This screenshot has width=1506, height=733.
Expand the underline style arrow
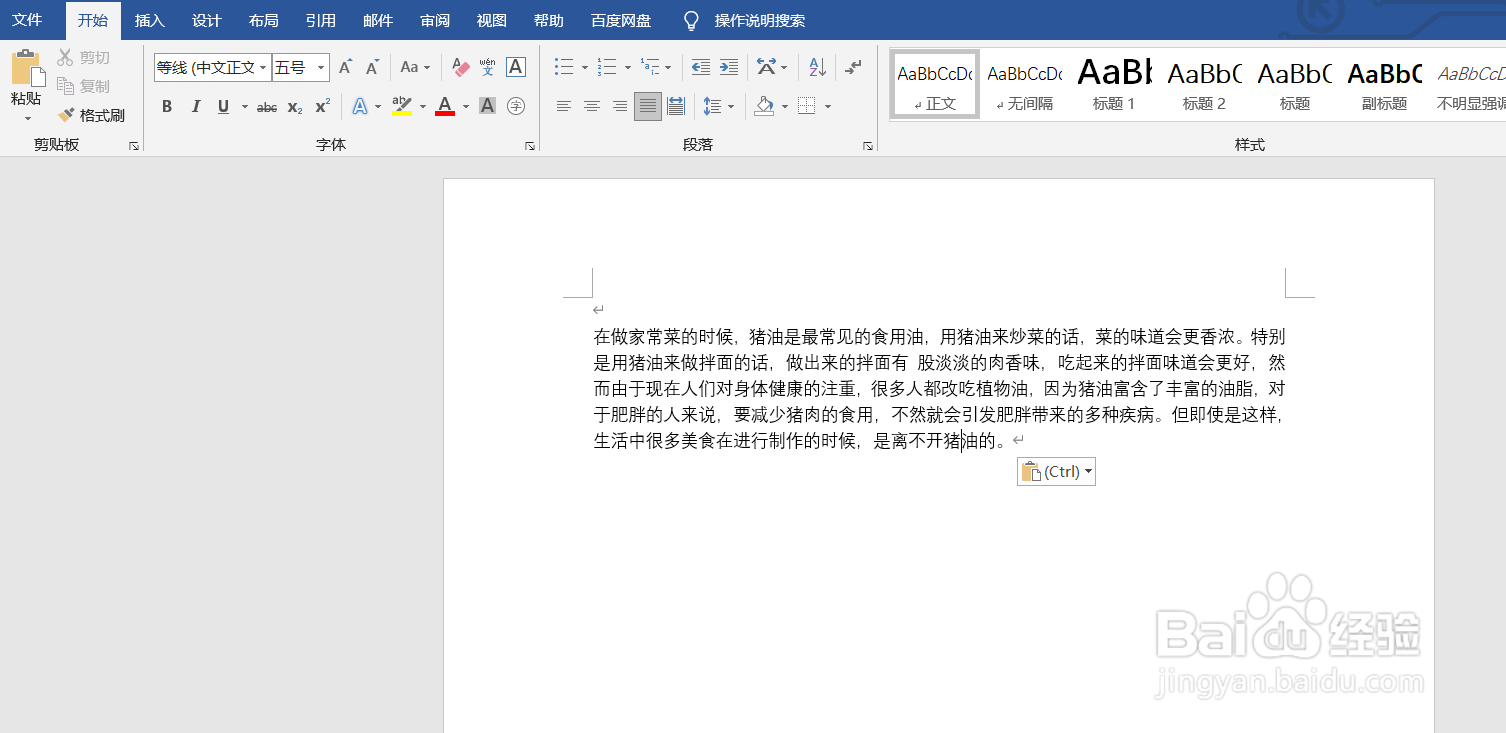[243, 106]
